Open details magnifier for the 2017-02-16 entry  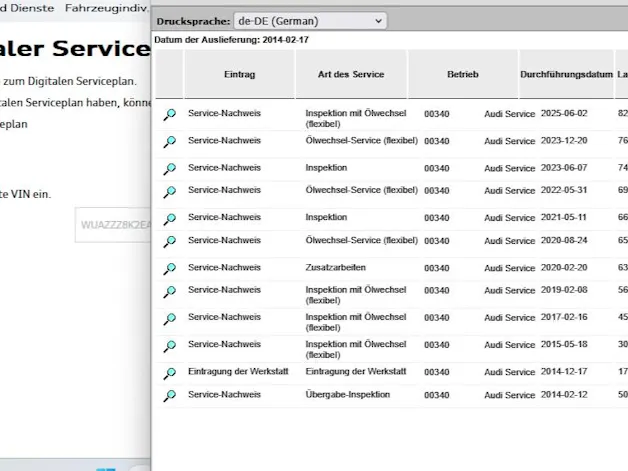coord(169,319)
